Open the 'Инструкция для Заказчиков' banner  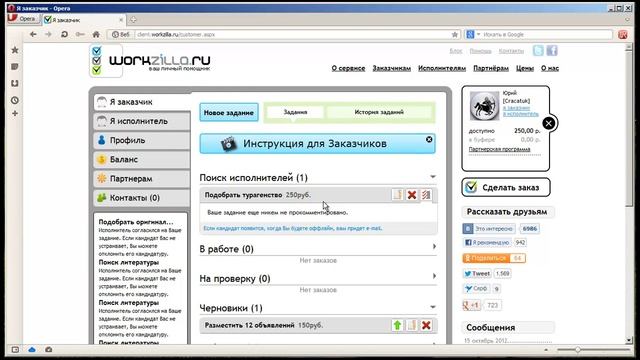tap(317, 144)
